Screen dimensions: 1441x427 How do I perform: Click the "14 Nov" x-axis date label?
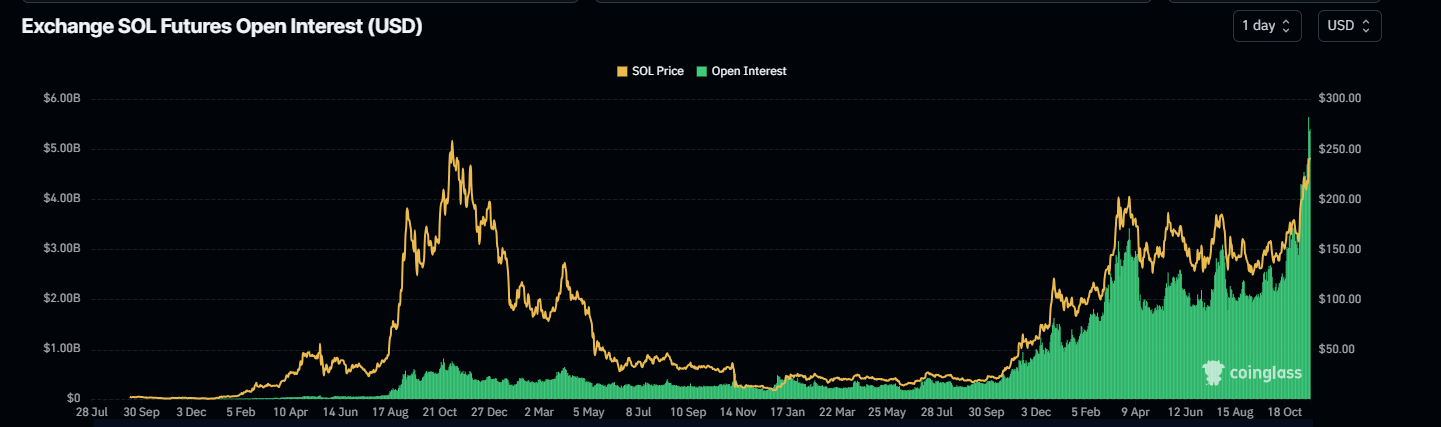click(738, 411)
